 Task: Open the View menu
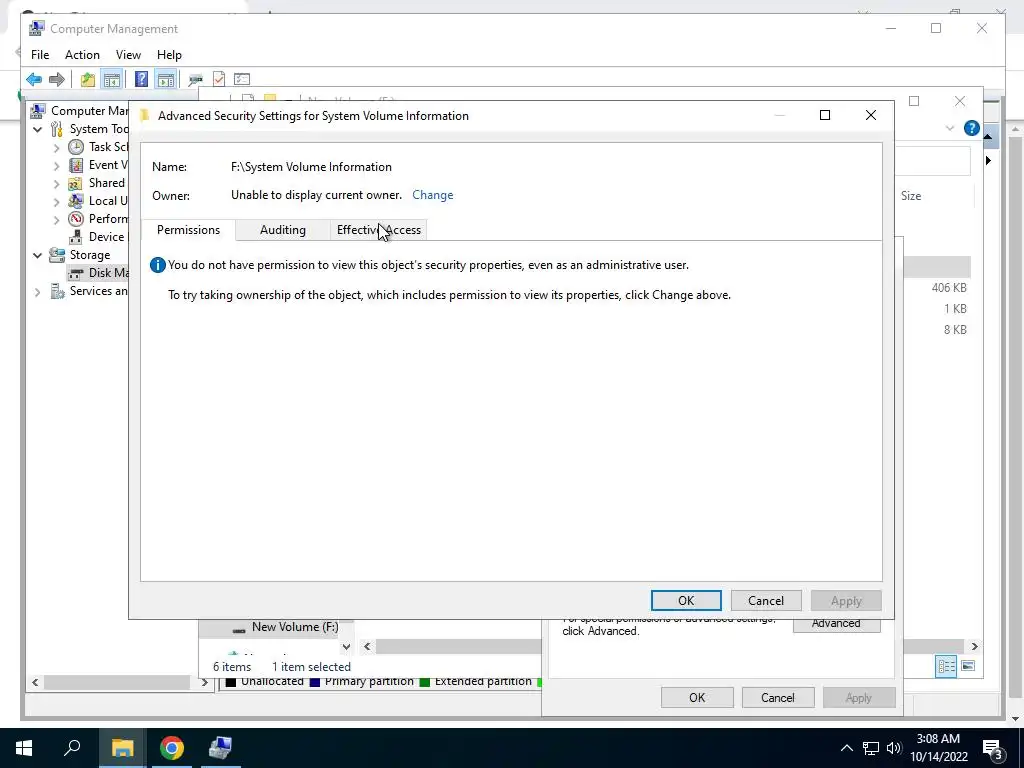click(x=128, y=55)
